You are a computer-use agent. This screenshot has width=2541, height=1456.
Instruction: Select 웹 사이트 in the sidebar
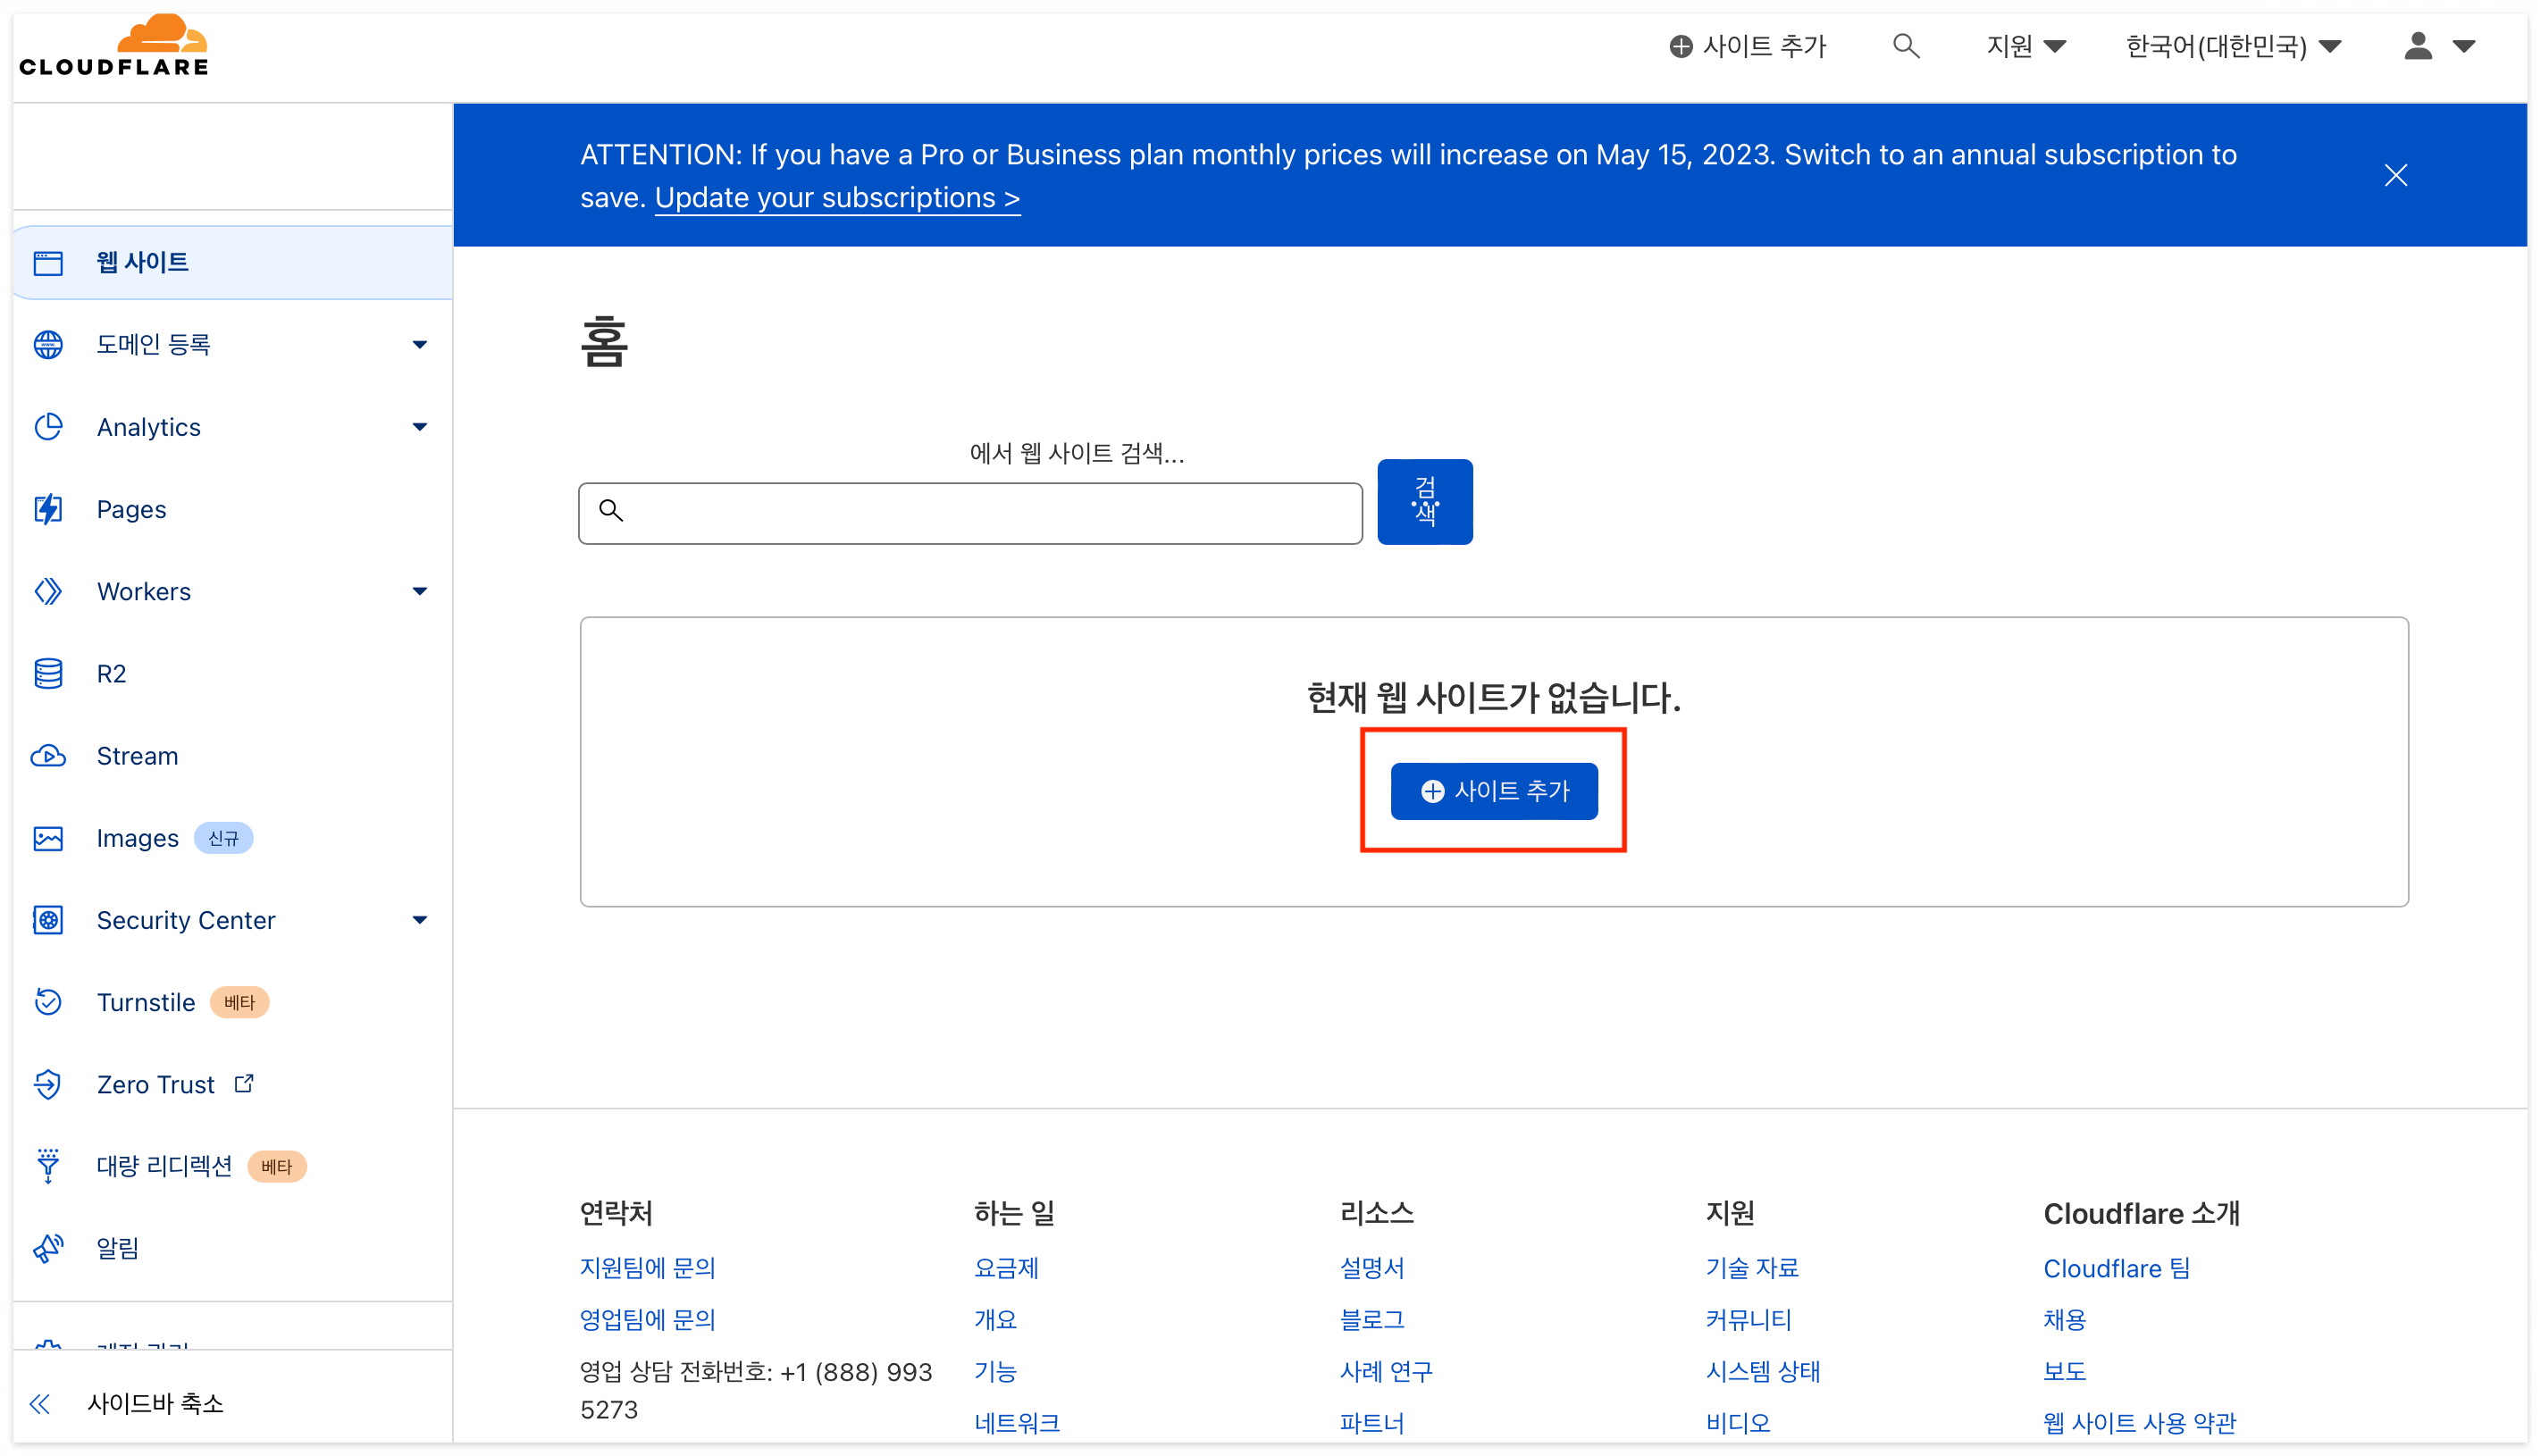pyautogui.click(x=142, y=262)
